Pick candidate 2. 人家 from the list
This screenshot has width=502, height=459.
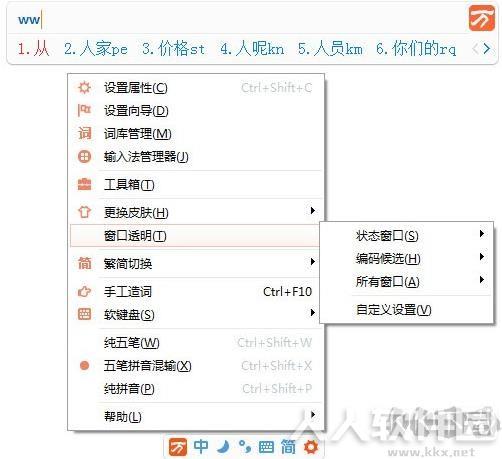[x=96, y=49]
